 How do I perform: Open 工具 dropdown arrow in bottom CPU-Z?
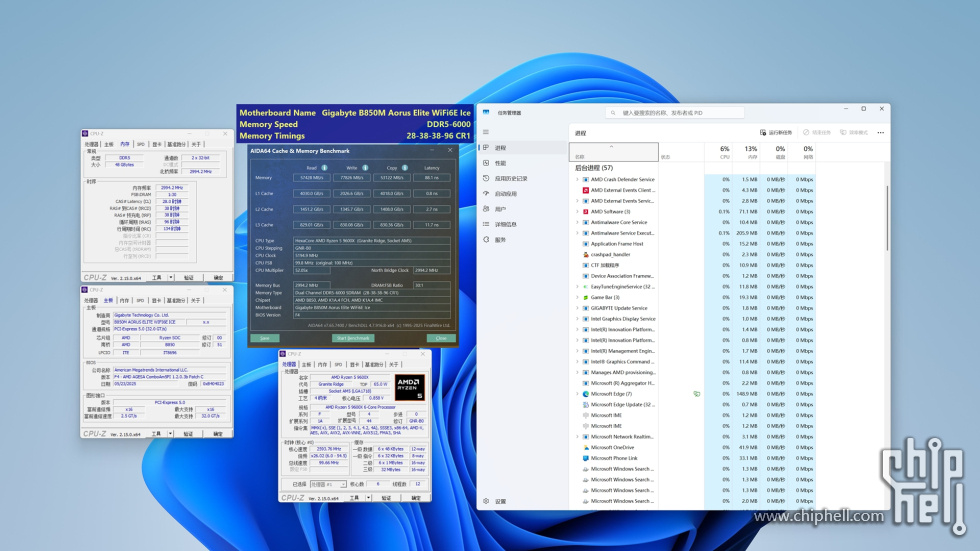(x=369, y=498)
